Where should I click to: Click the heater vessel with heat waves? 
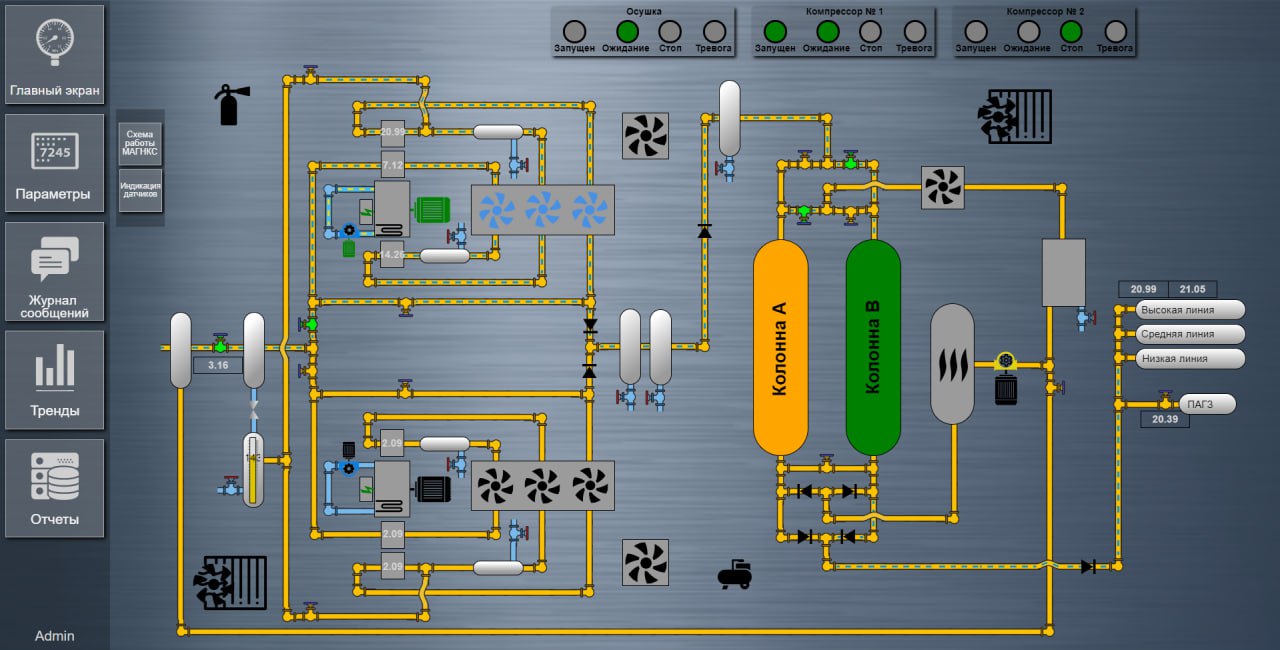pos(952,363)
